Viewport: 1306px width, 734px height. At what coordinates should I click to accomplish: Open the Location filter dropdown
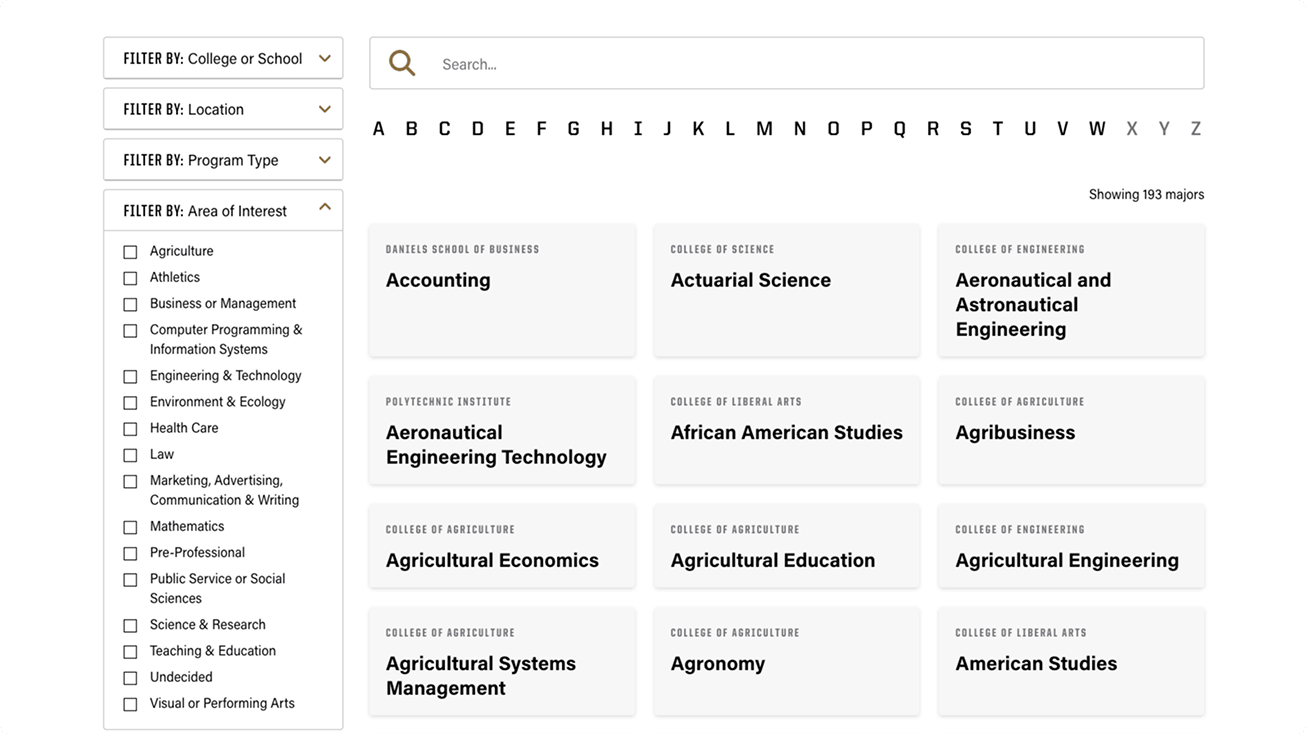tap(223, 109)
